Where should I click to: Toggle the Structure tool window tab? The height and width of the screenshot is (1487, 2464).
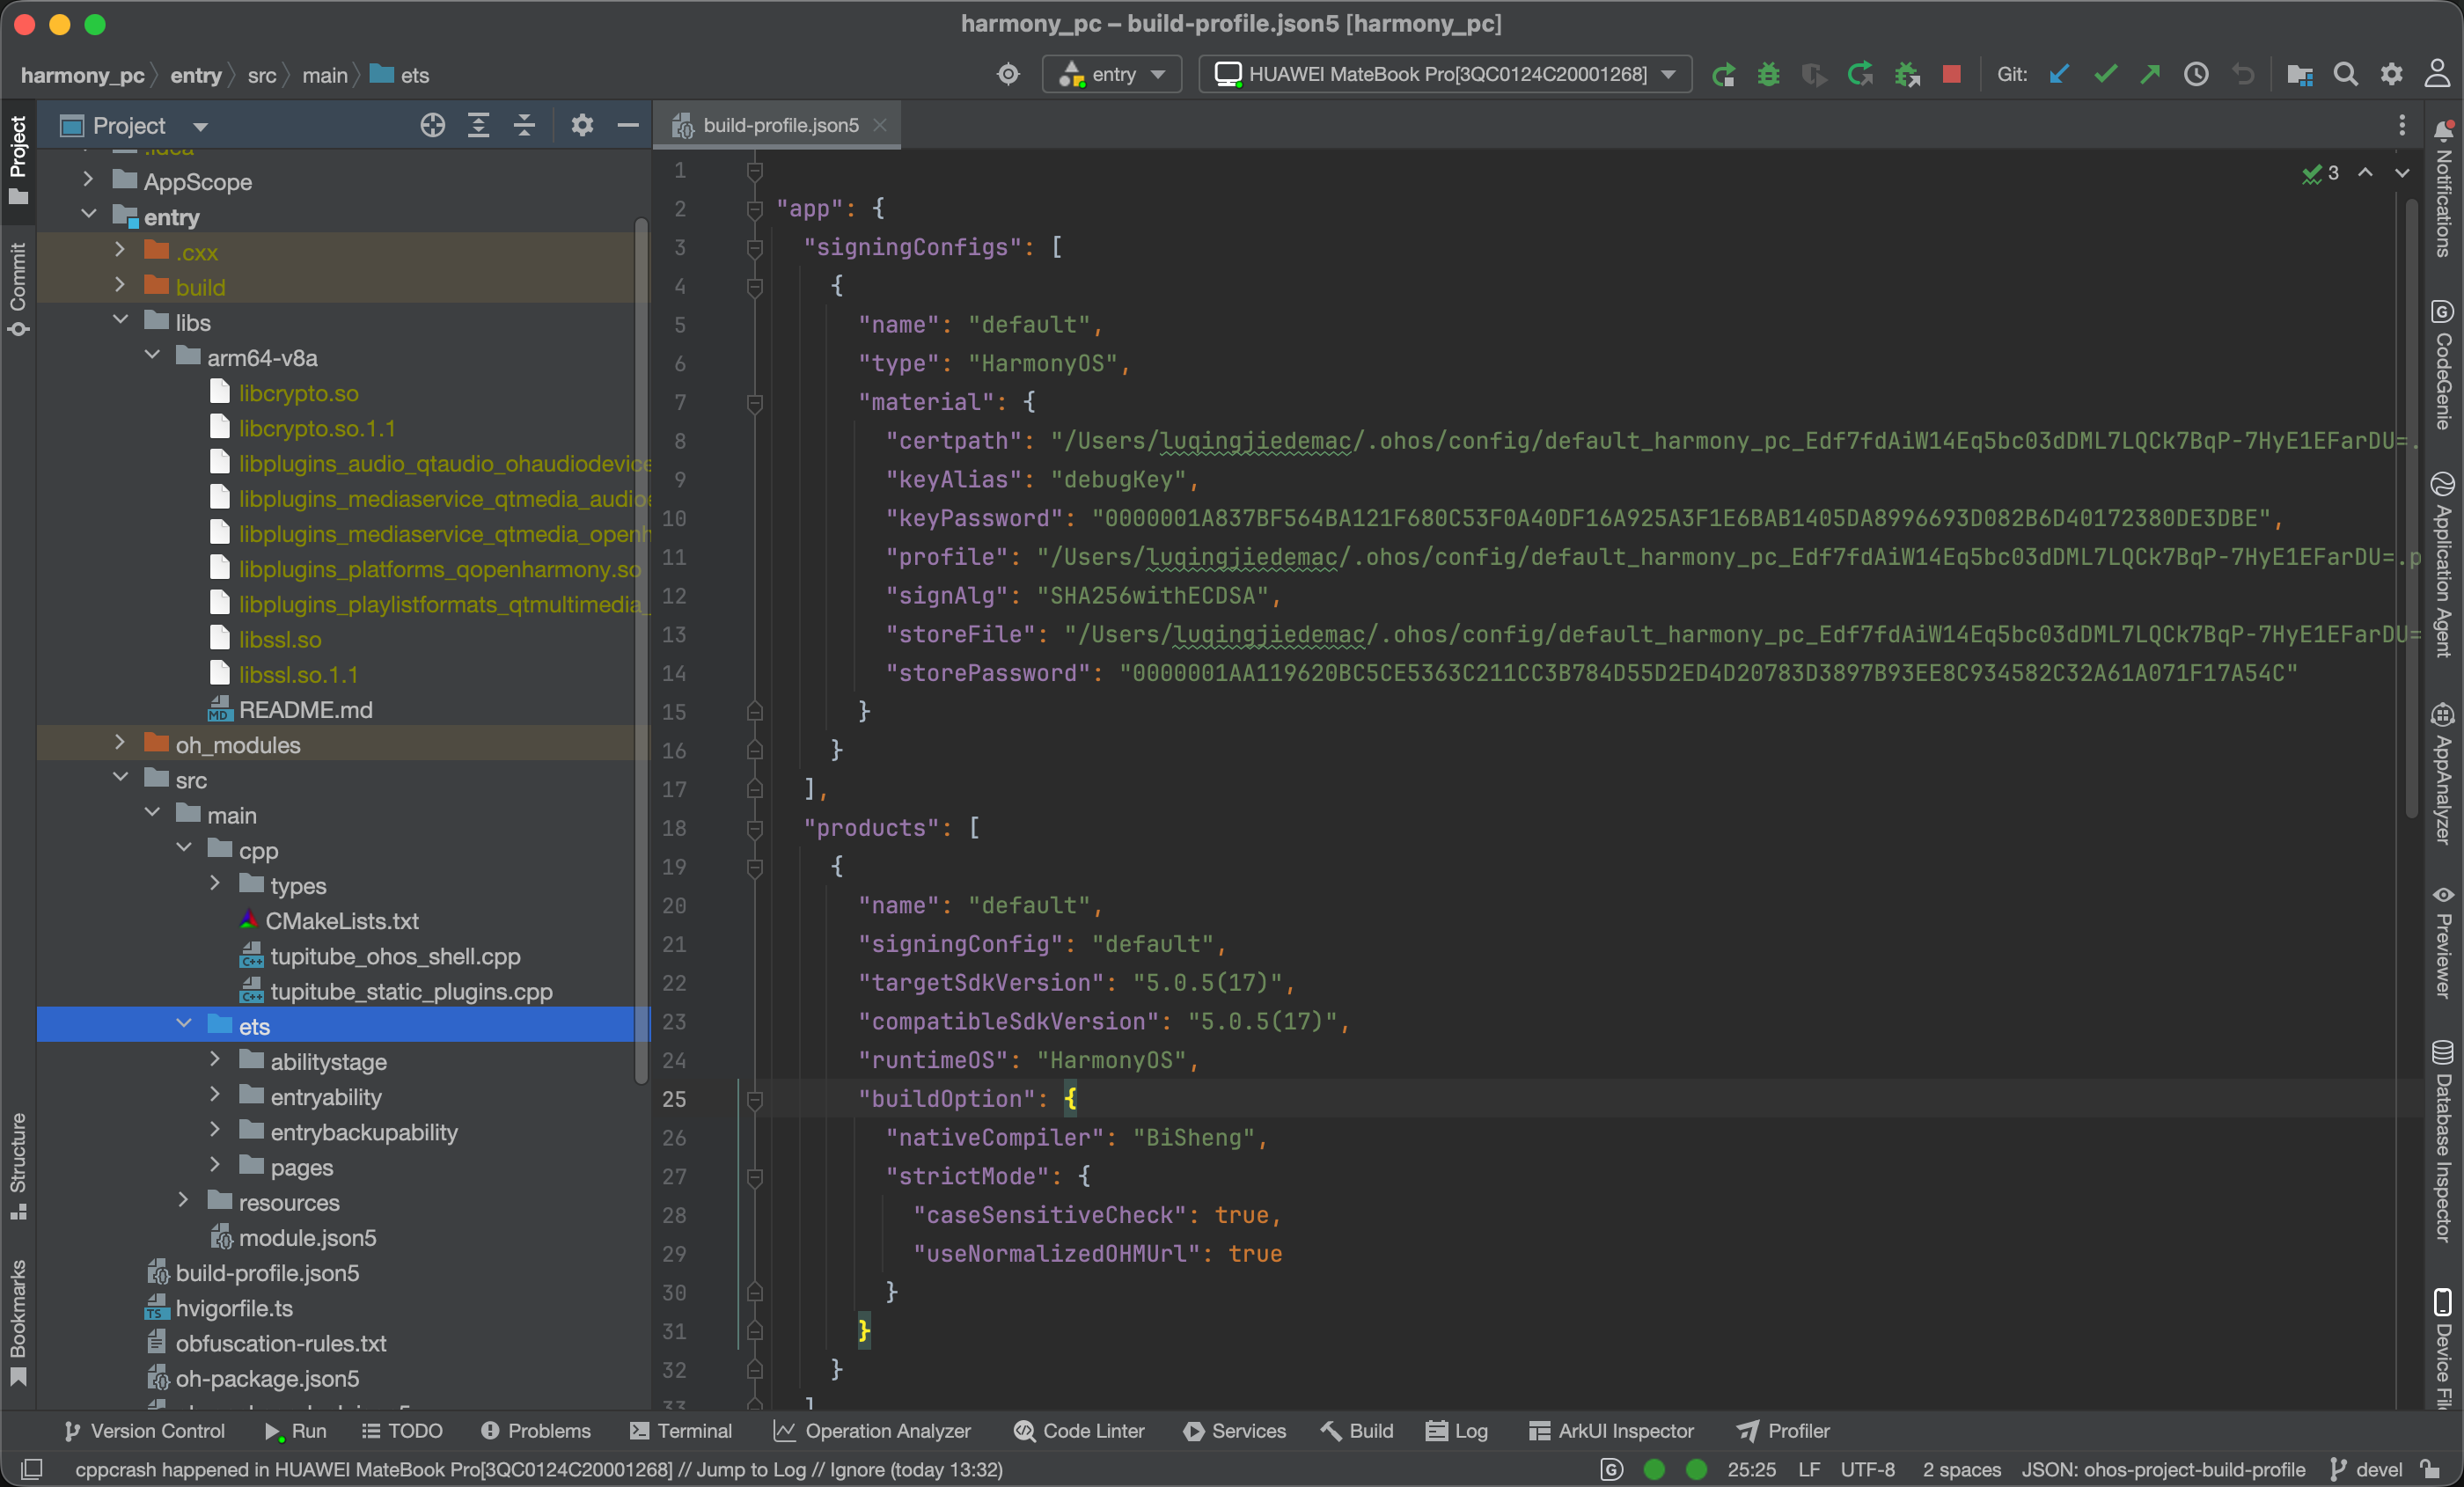coord(18,1165)
